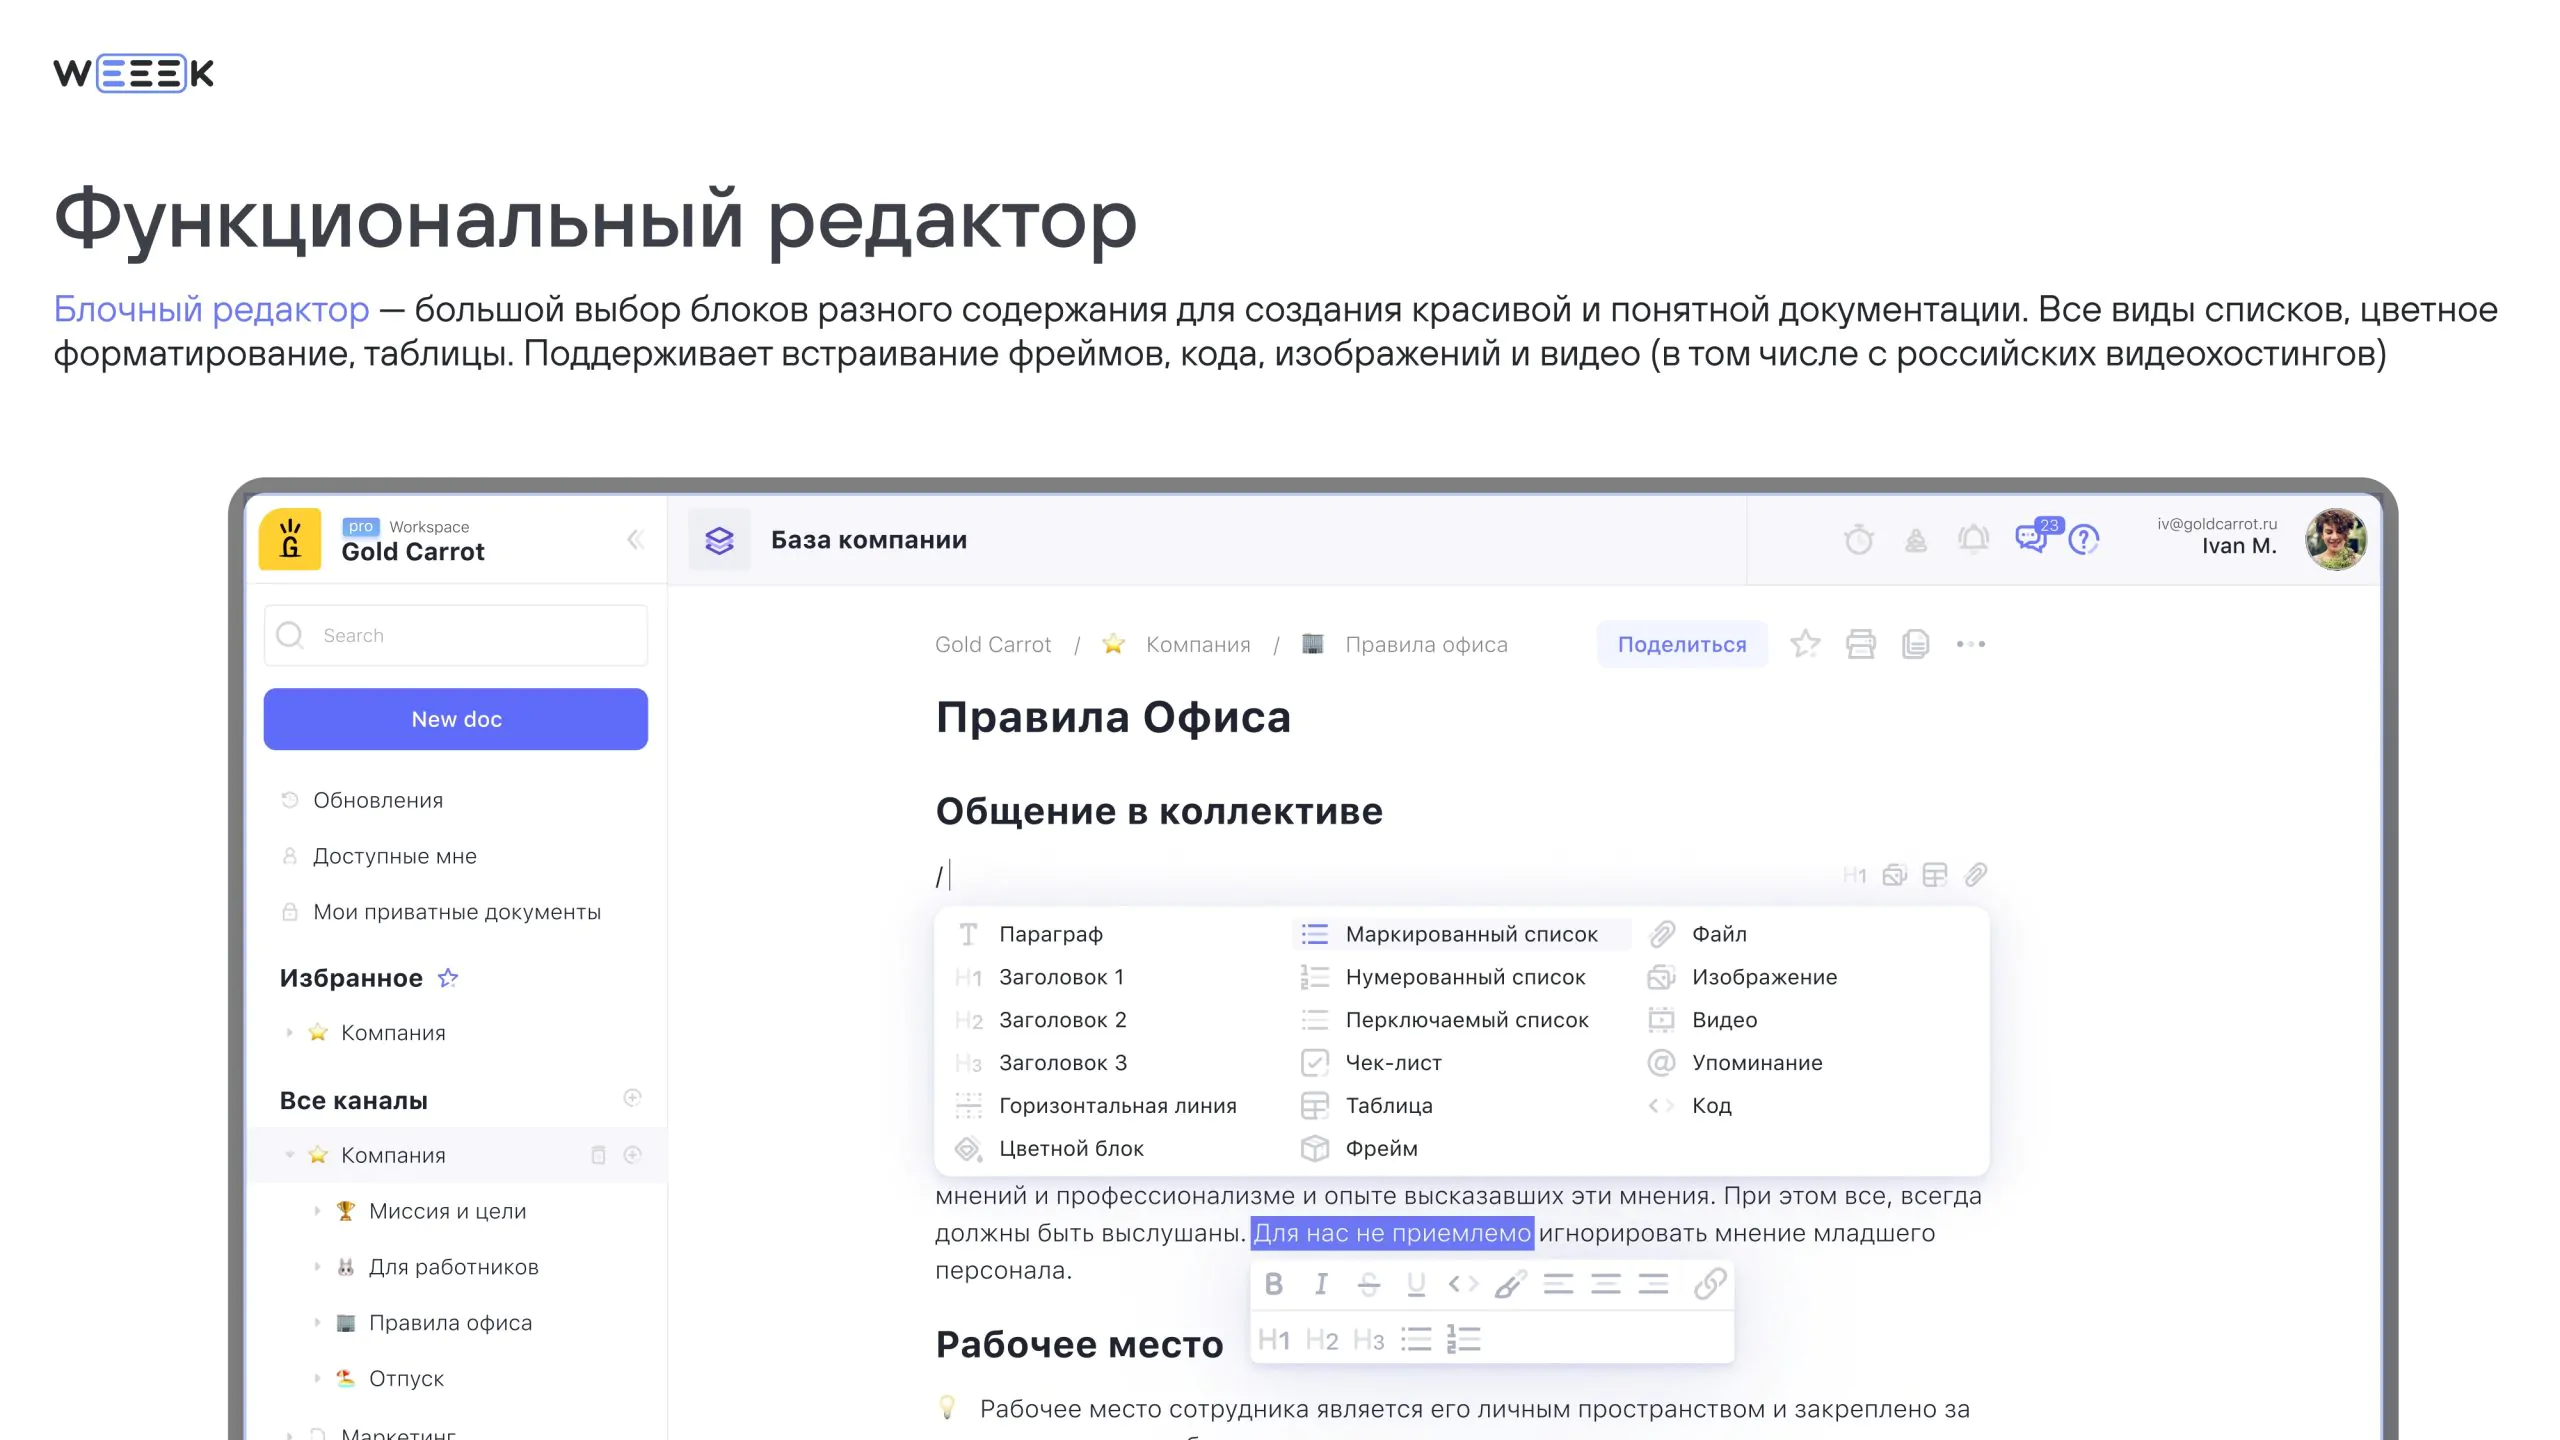Click the attachment paperclip icon above the editor

pos(1975,874)
